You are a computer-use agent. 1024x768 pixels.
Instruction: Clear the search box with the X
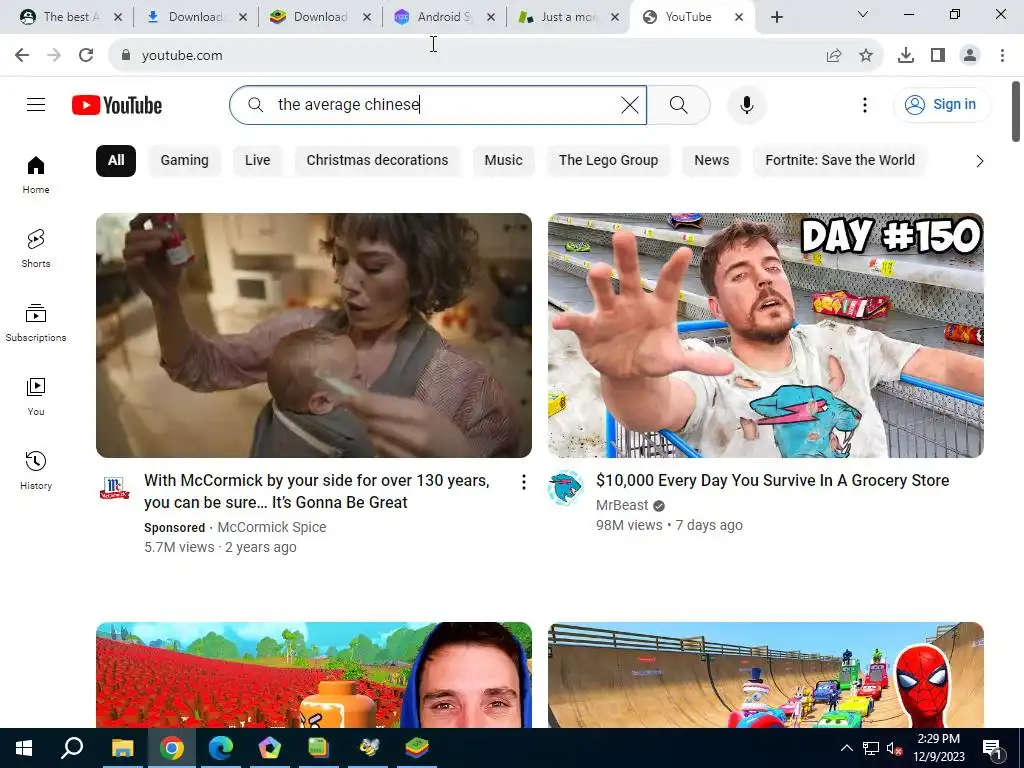(x=630, y=104)
